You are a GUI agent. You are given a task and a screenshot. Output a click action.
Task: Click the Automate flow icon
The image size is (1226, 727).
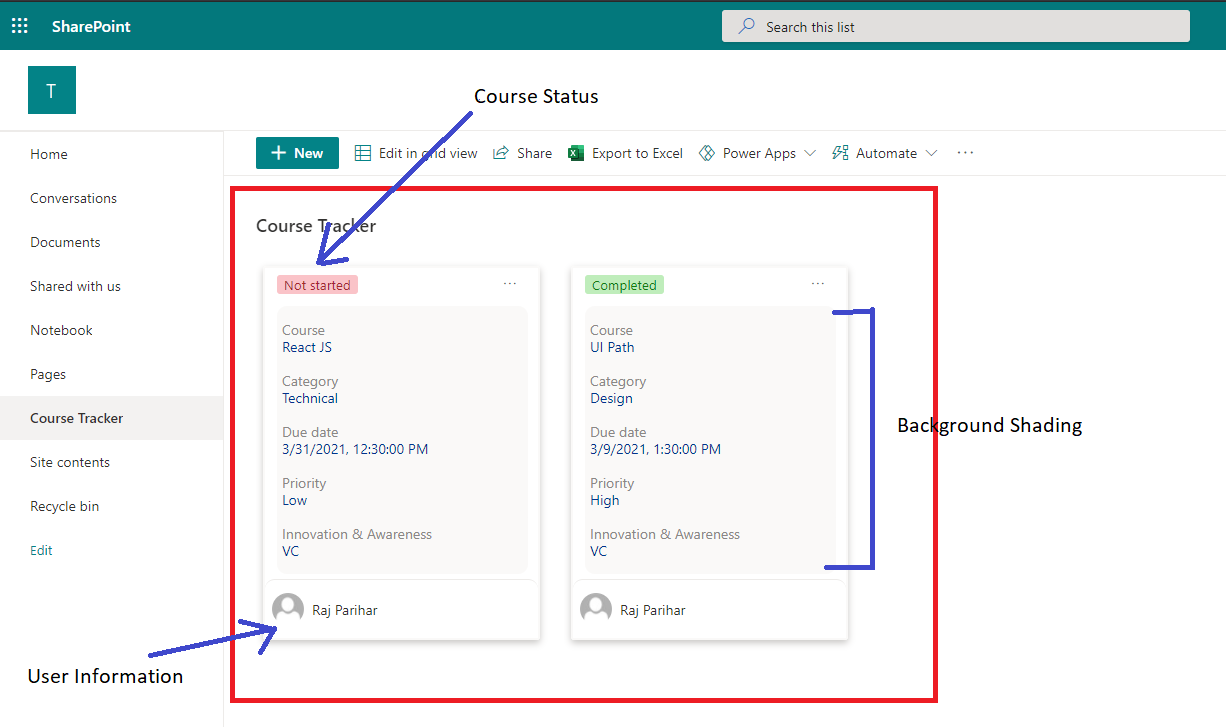click(x=840, y=152)
